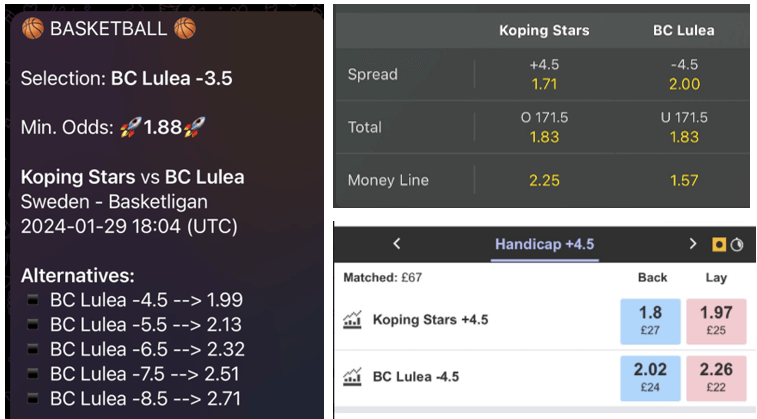Lay BC Lulea -4.5 at 2.26
Viewport: 757px width, 419px height.
[716, 378]
